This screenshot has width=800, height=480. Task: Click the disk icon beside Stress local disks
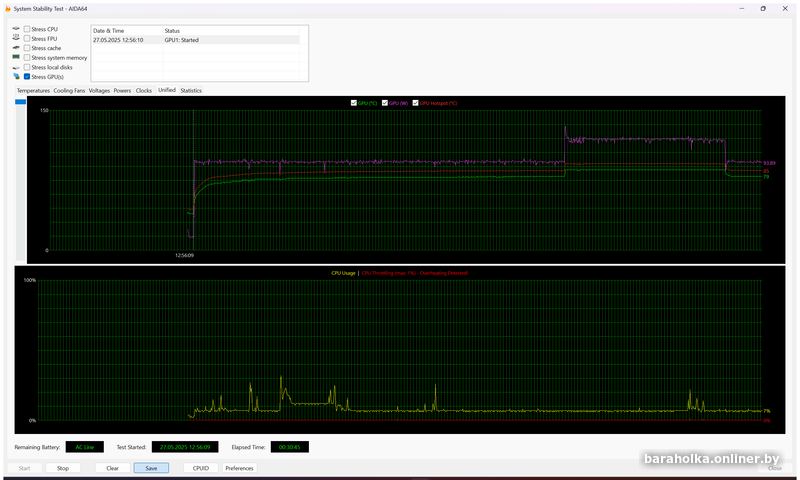(x=16, y=67)
